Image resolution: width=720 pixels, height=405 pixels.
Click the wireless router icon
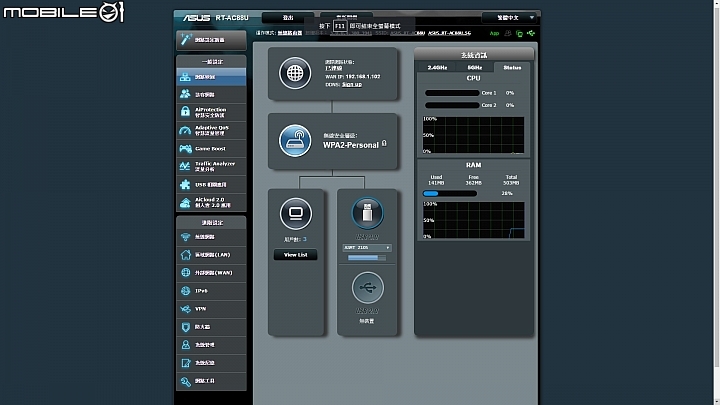pyautogui.click(x=295, y=141)
